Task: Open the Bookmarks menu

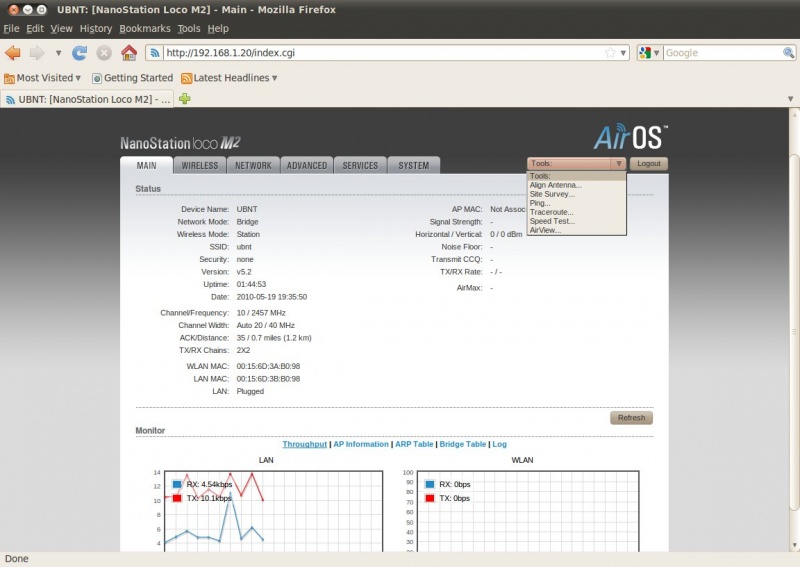Action: tap(145, 29)
